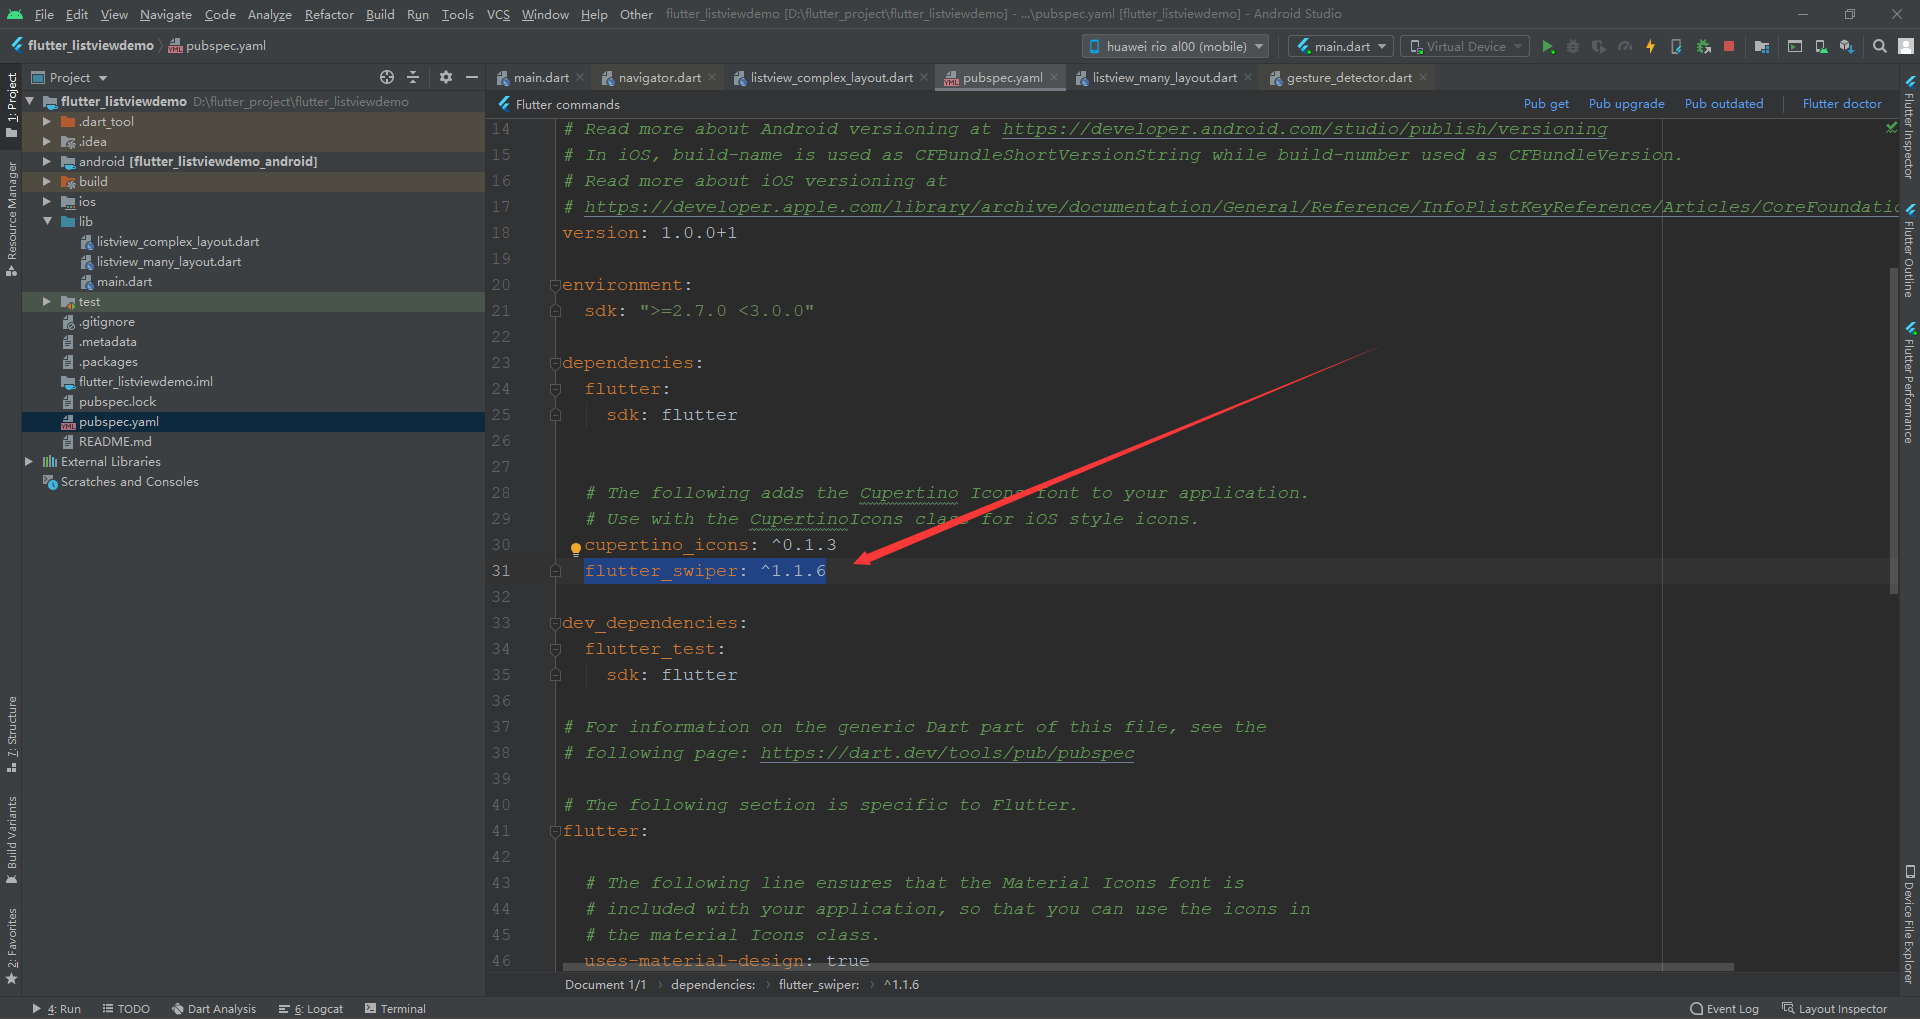Click Run with Coverage icon
The image size is (1920, 1019).
(x=1599, y=46)
